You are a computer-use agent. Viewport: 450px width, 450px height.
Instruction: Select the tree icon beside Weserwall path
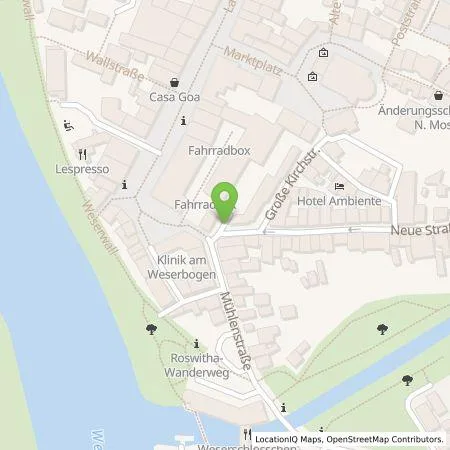click(x=151, y=329)
